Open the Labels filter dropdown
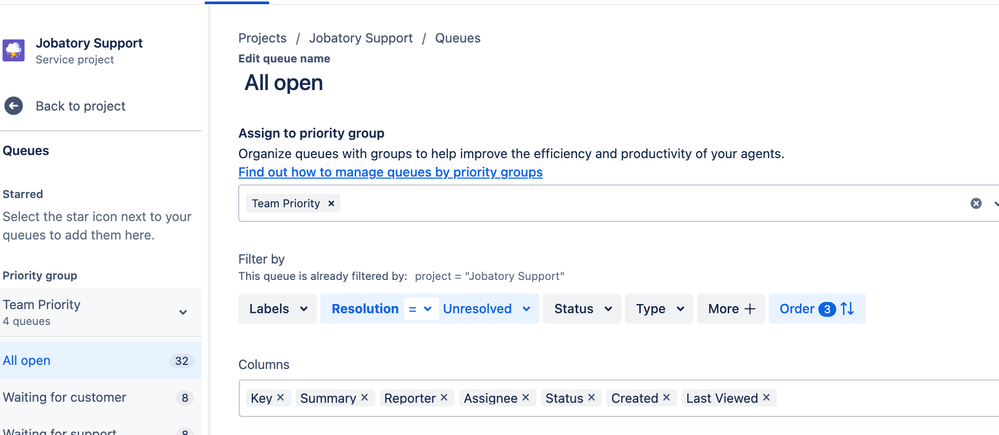Image resolution: width=999 pixels, height=435 pixels. 278,309
